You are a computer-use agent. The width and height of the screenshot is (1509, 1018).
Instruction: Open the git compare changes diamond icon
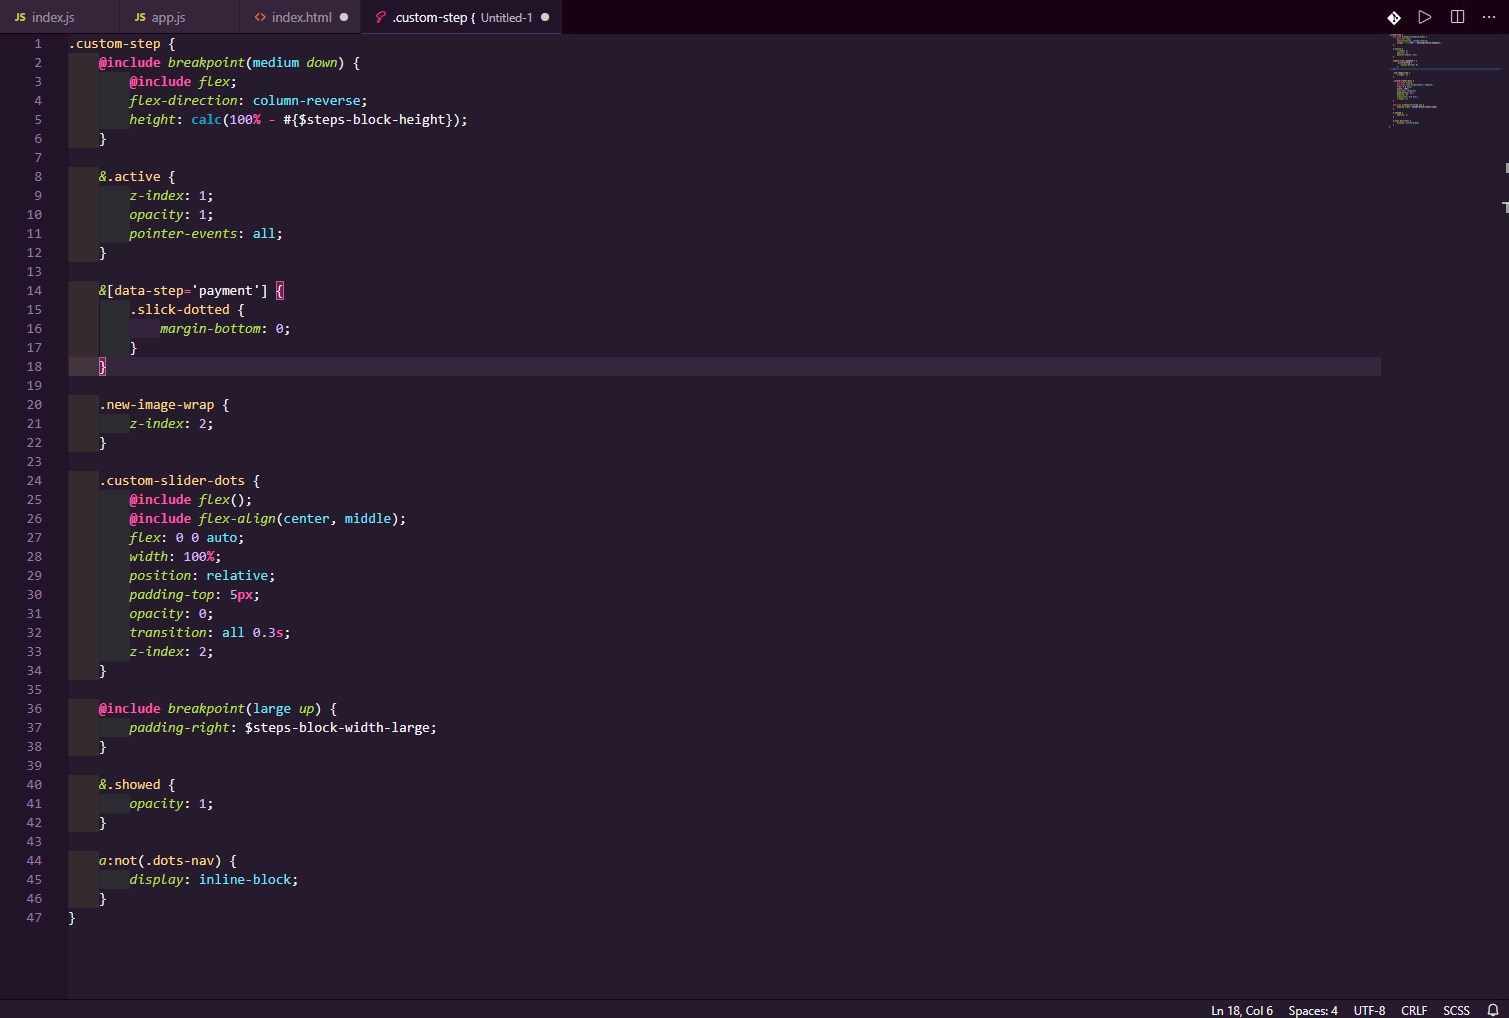[x=1394, y=17]
